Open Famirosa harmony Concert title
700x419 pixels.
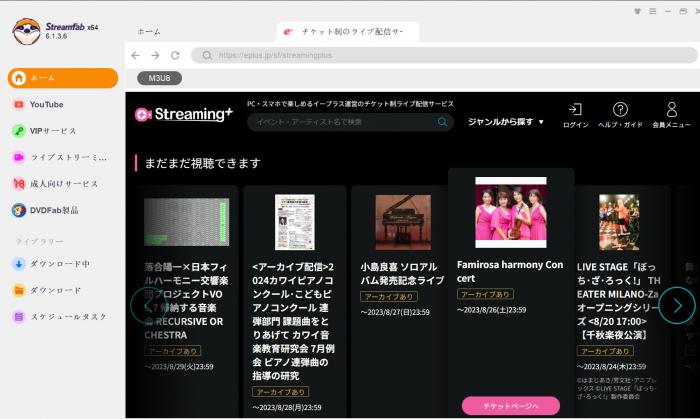[510, 271]
